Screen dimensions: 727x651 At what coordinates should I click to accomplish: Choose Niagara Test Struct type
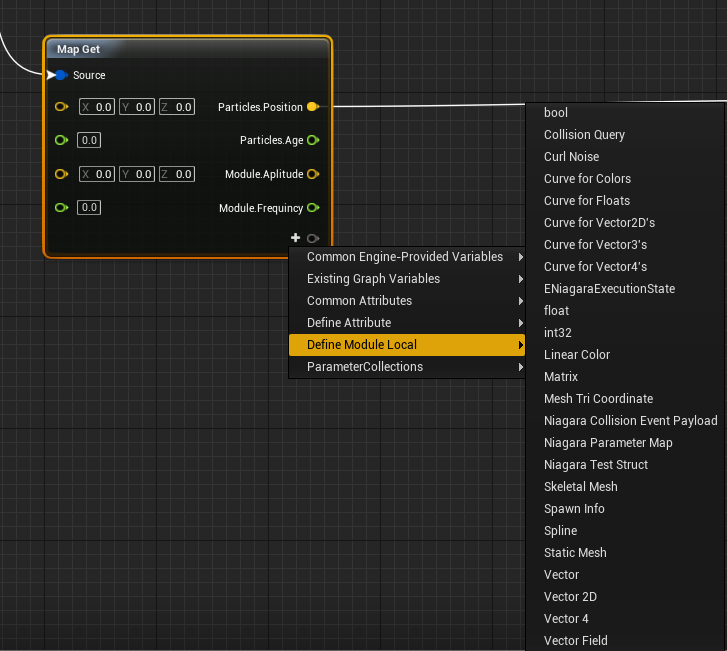coord(625,465)
